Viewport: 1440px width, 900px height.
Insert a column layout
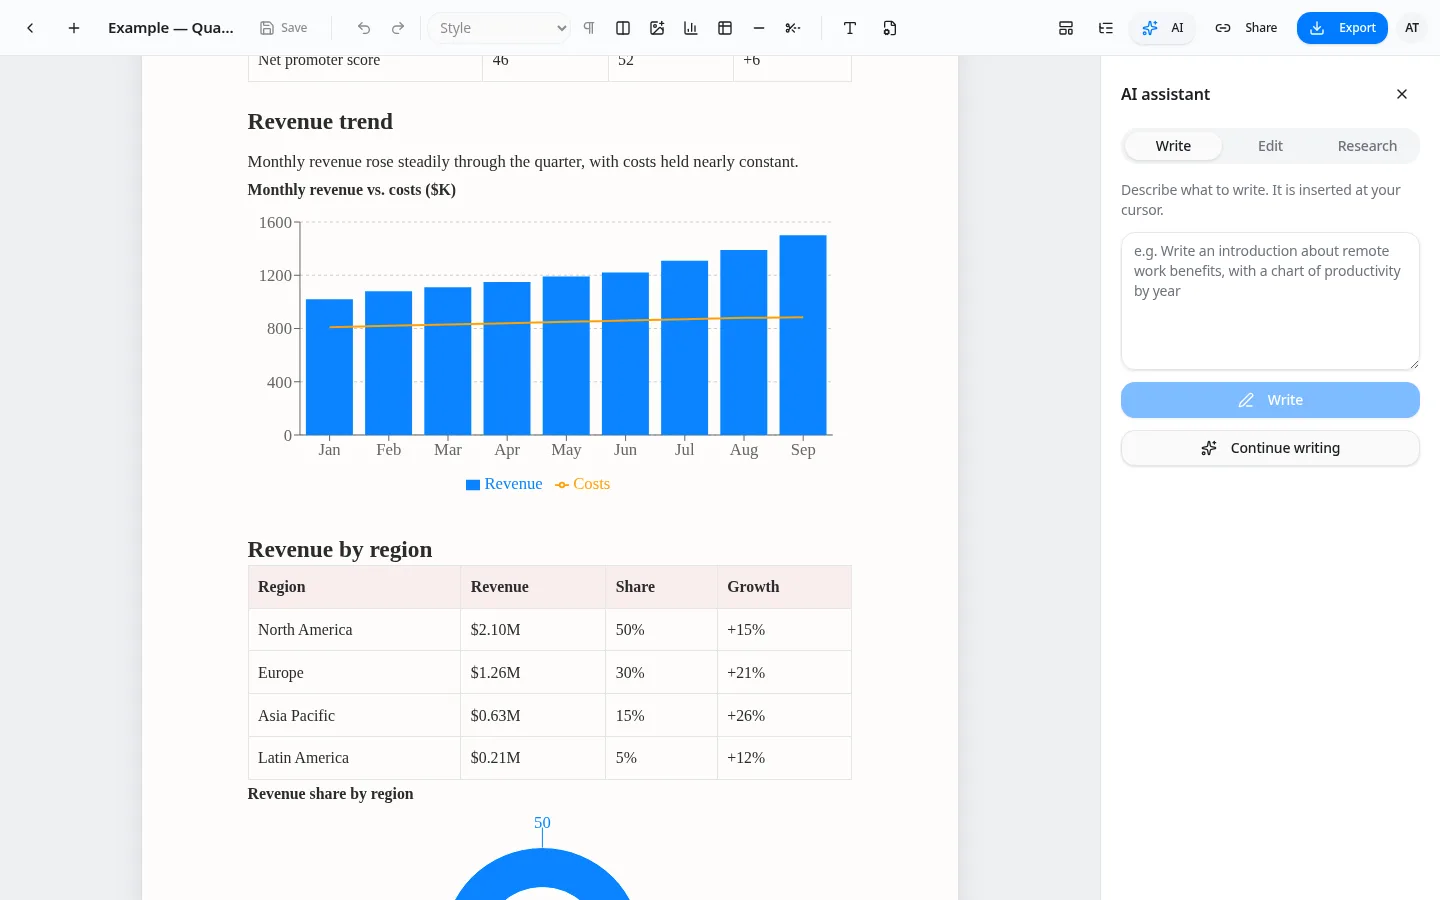pos(623,28)
